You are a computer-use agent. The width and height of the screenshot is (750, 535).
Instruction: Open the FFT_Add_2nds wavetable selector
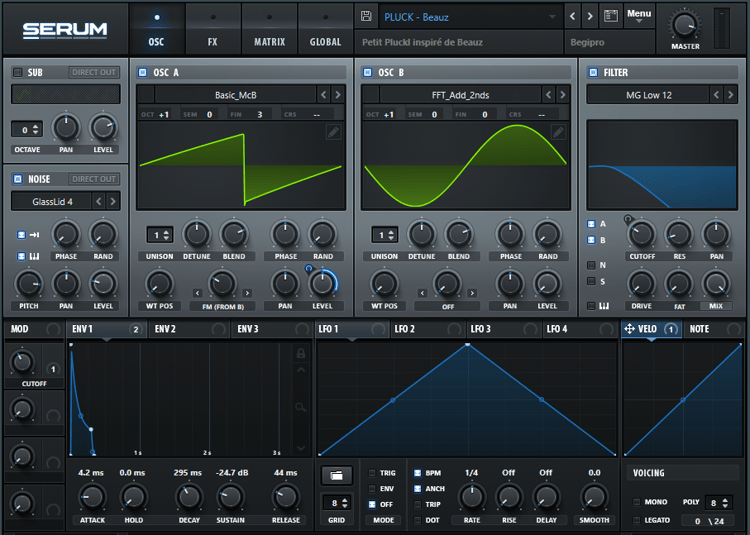pyautogui.click(x=460, y=95)
